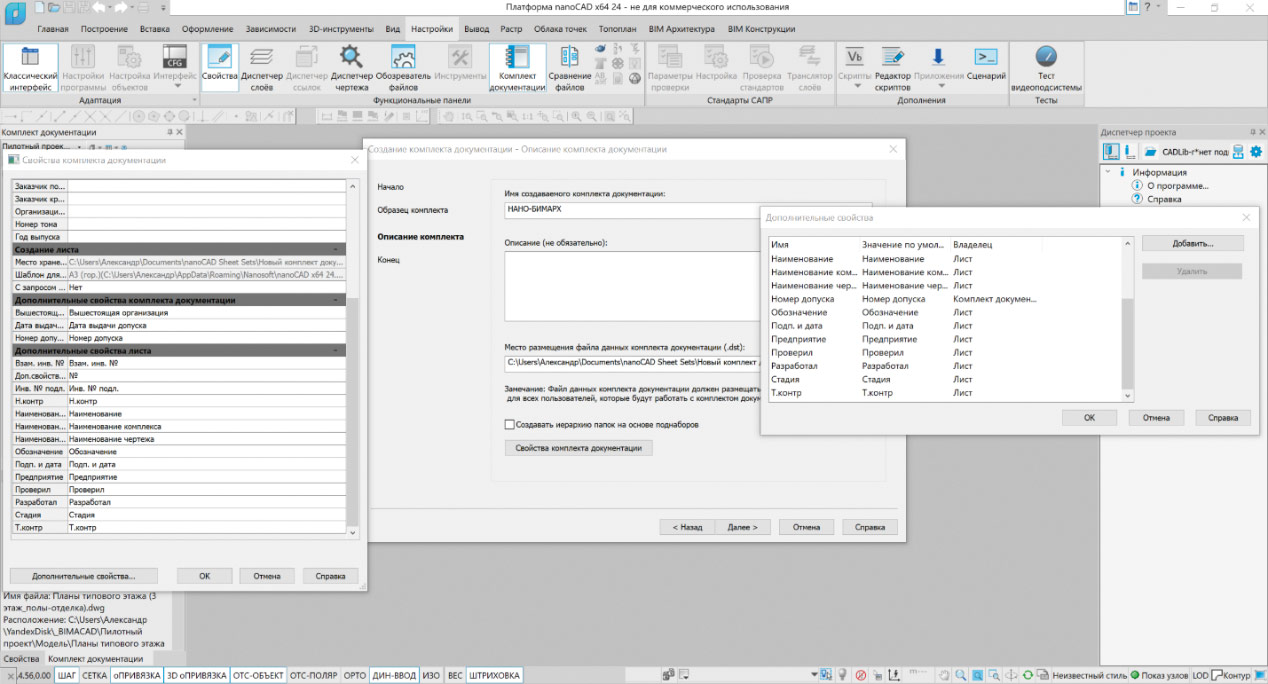Toggle ШАГ snap mode in status bar

68,676
